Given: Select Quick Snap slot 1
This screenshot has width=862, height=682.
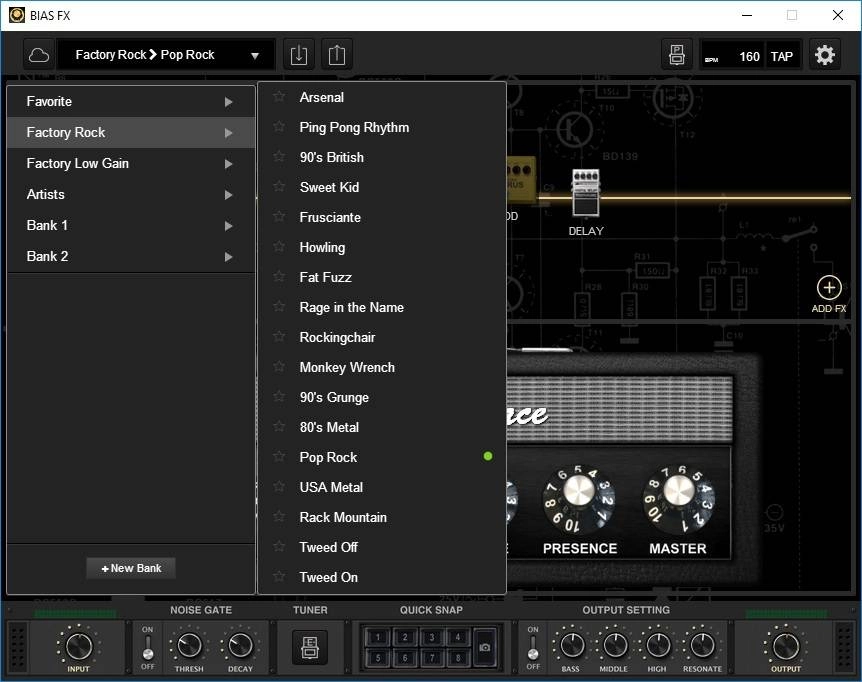Looking at the screenshot, I should click(378, 637).
